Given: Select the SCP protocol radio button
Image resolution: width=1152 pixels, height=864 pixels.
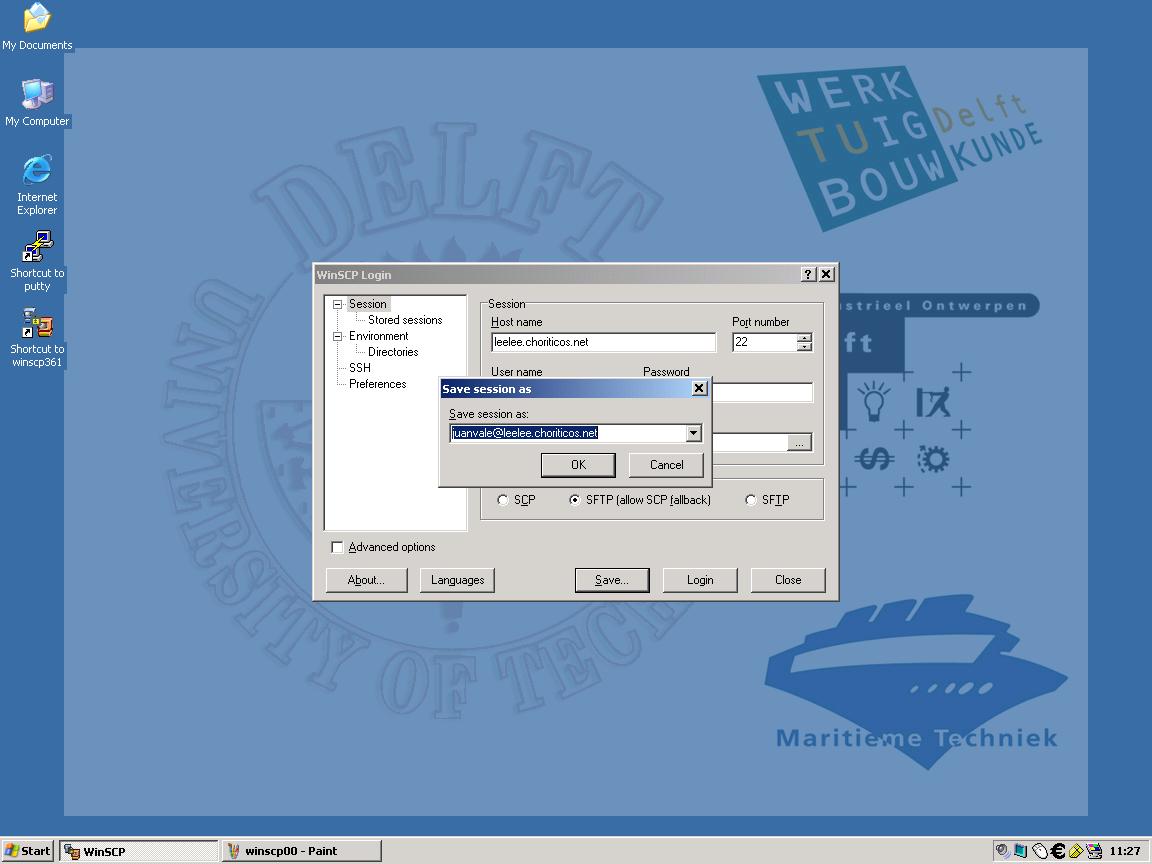Looking at the screenshot, I should 503,500.
